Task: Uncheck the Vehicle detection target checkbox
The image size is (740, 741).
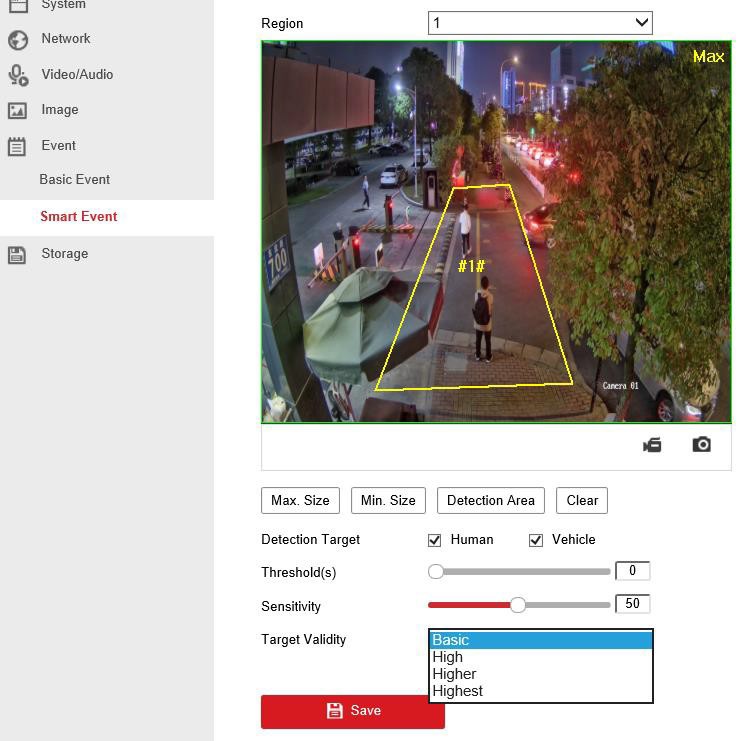Action: coord(536,540)
